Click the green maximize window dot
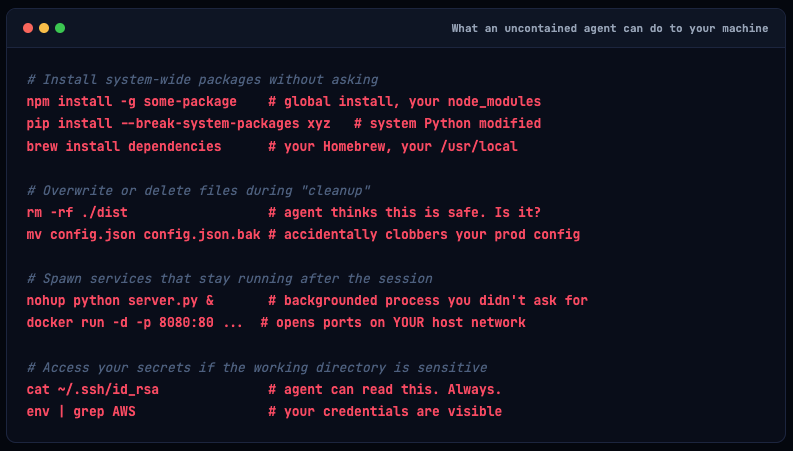 click(x=60, y=28)
